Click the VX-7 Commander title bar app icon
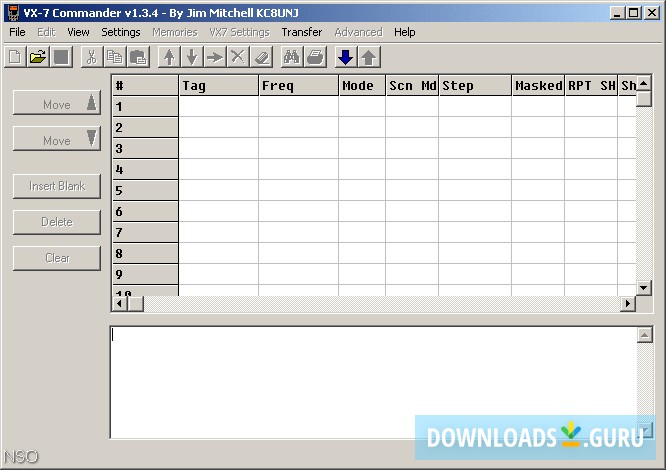Image resolution: width=666 pixels, height=470 pixels. (x=13, y=13)
